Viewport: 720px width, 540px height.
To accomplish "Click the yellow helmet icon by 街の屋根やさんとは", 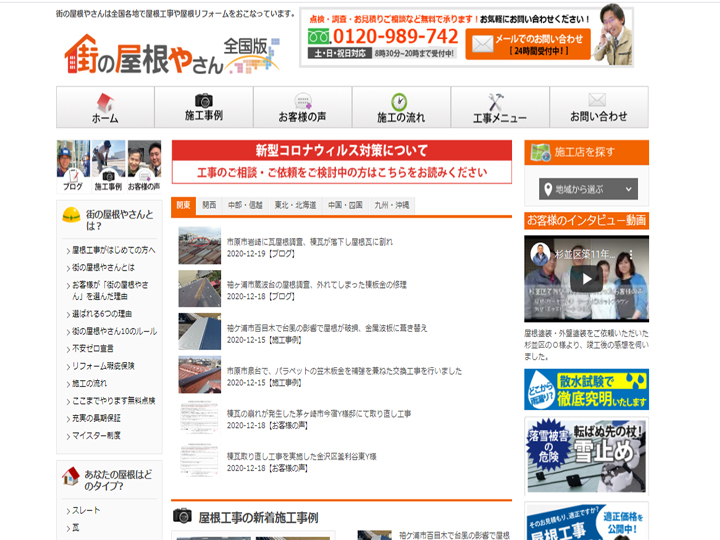I will (x=71, y=215).
